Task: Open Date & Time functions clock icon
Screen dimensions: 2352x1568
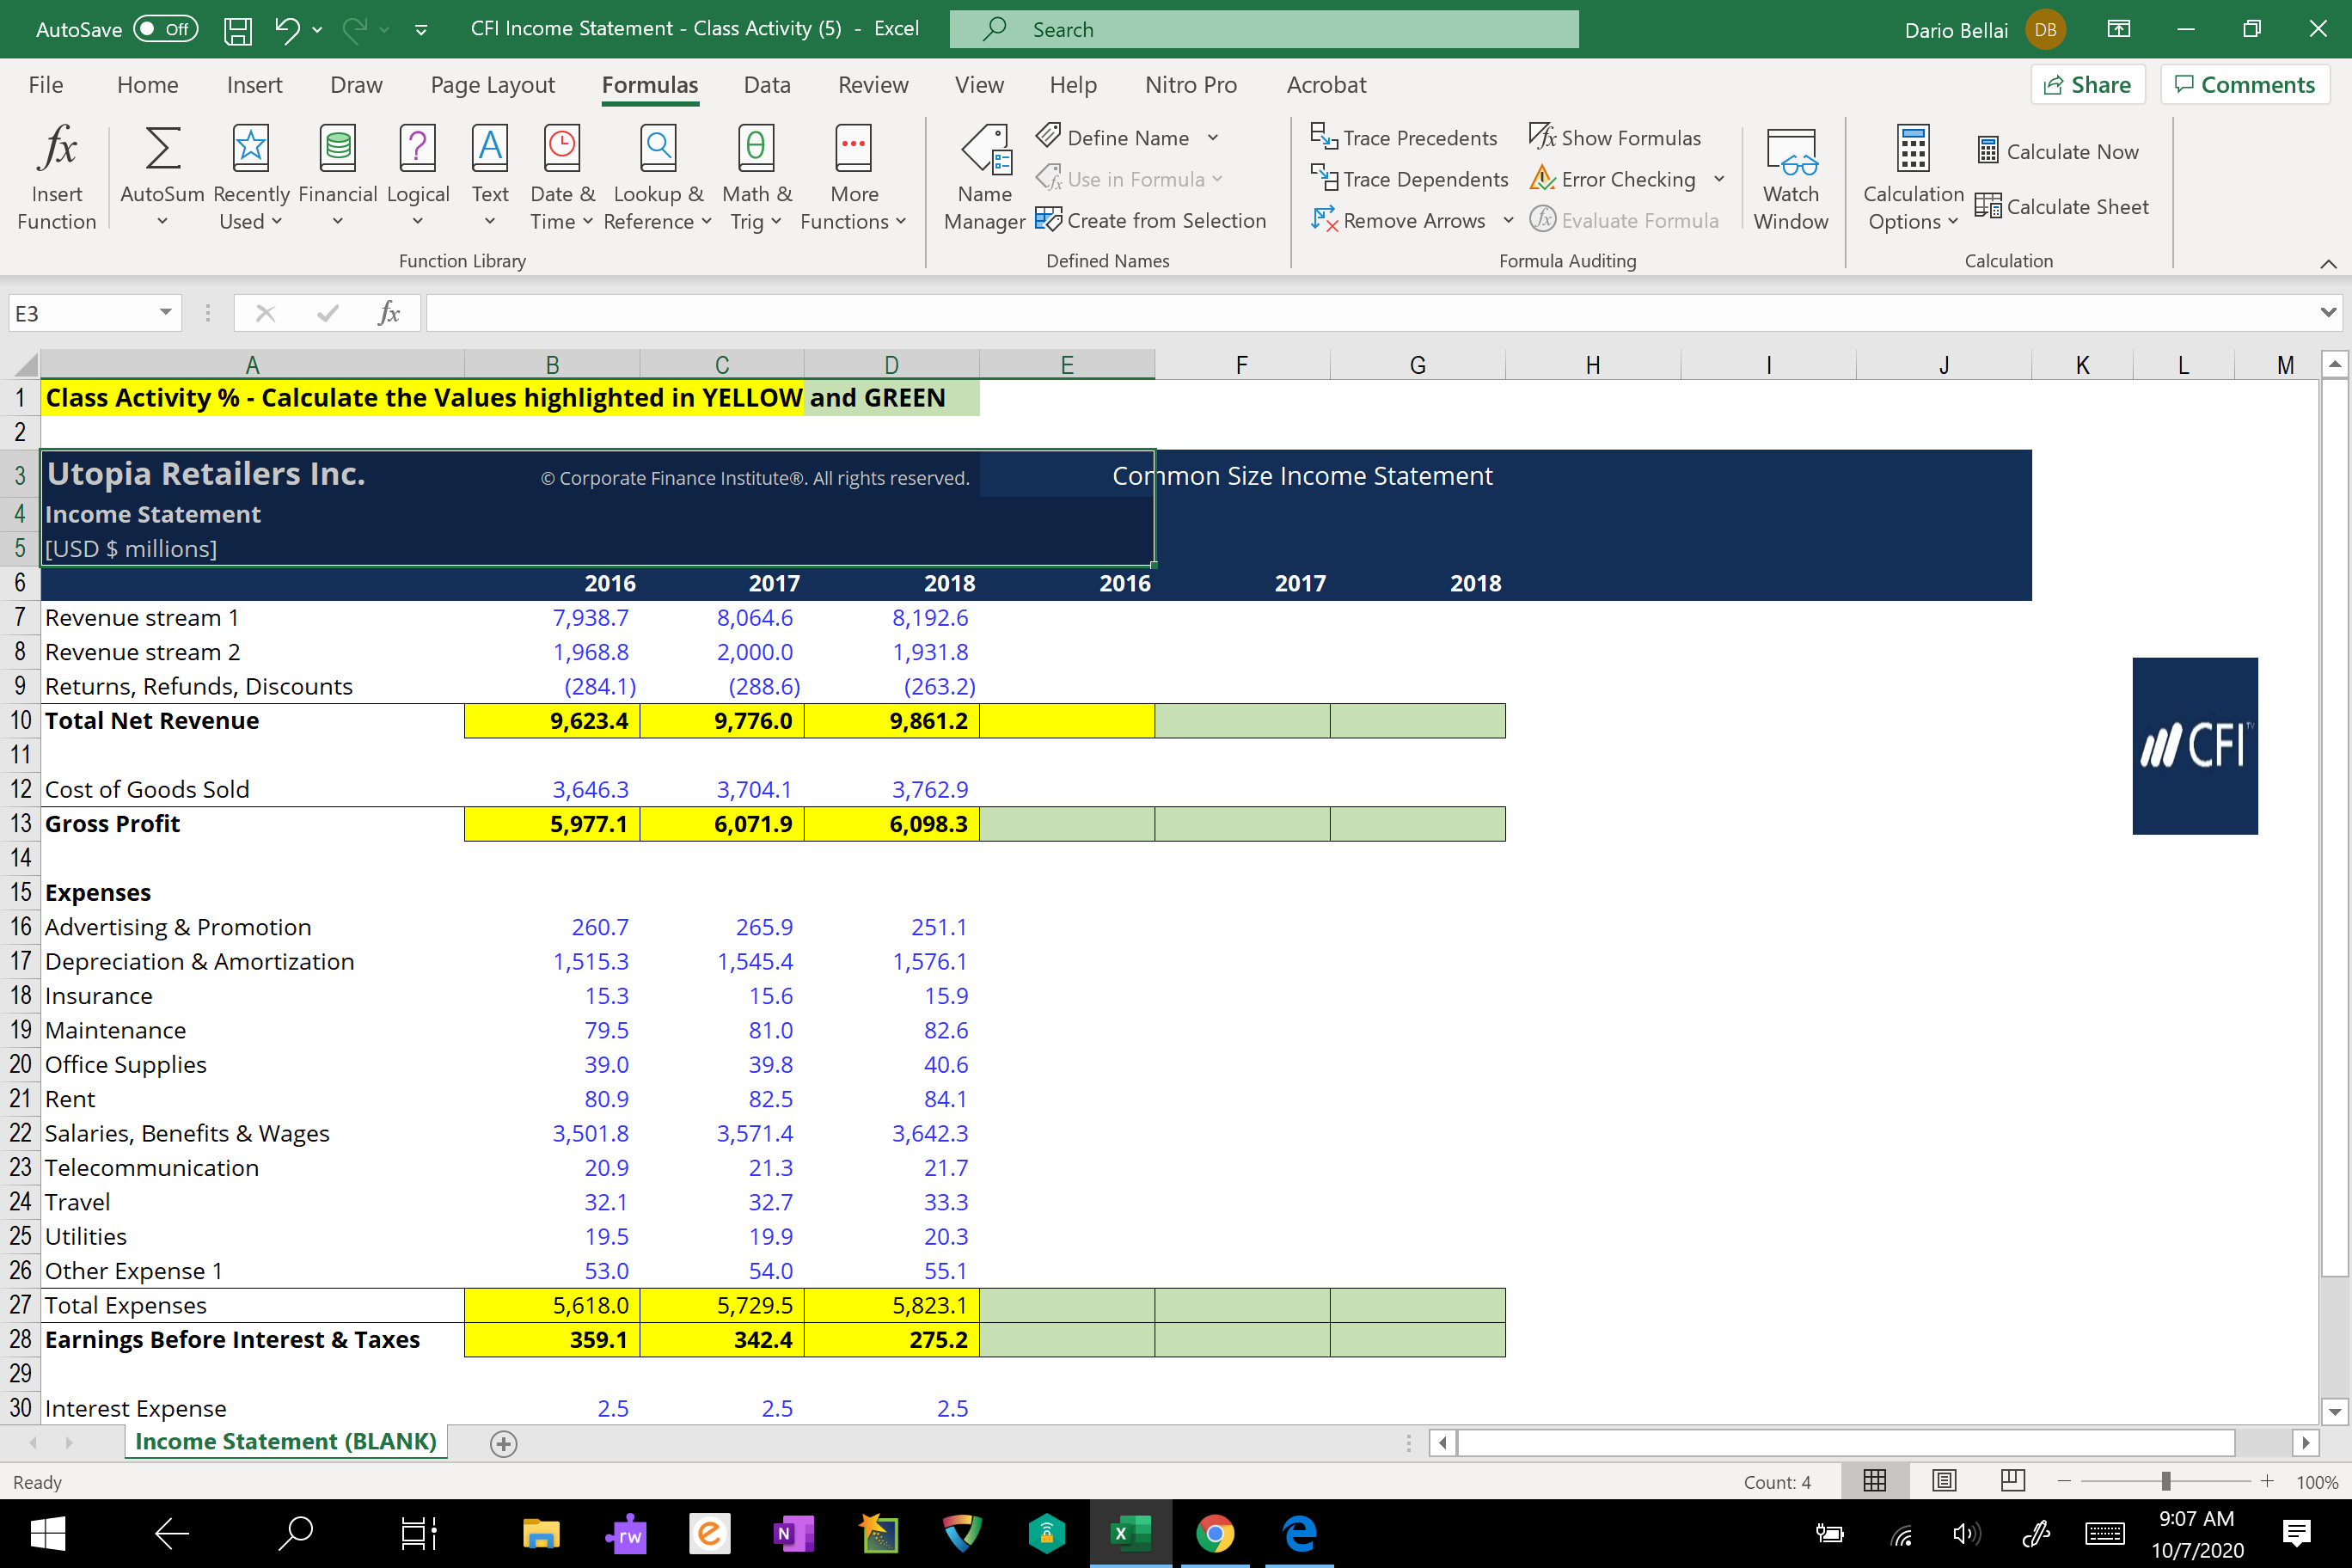Action: [562, 177]
